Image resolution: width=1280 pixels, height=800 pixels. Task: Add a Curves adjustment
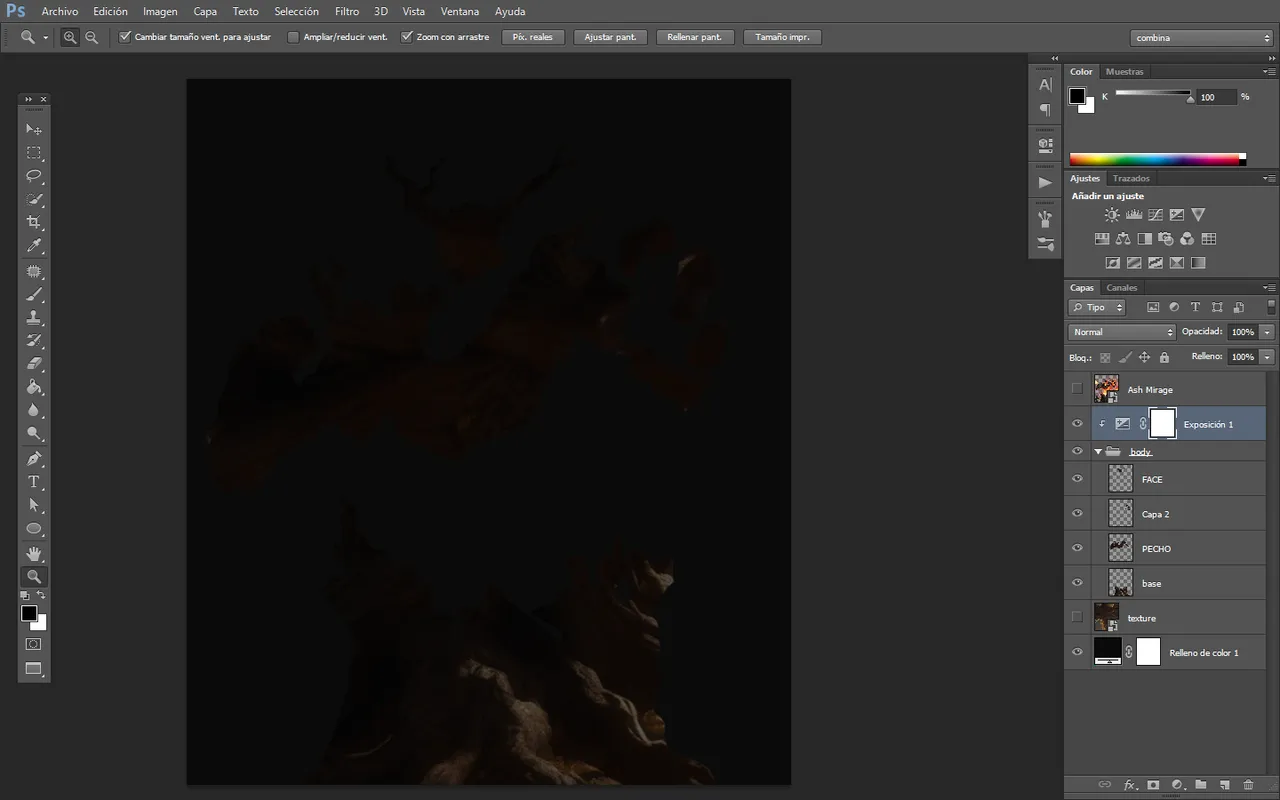pyautogui.click(x=1155, y=215)
